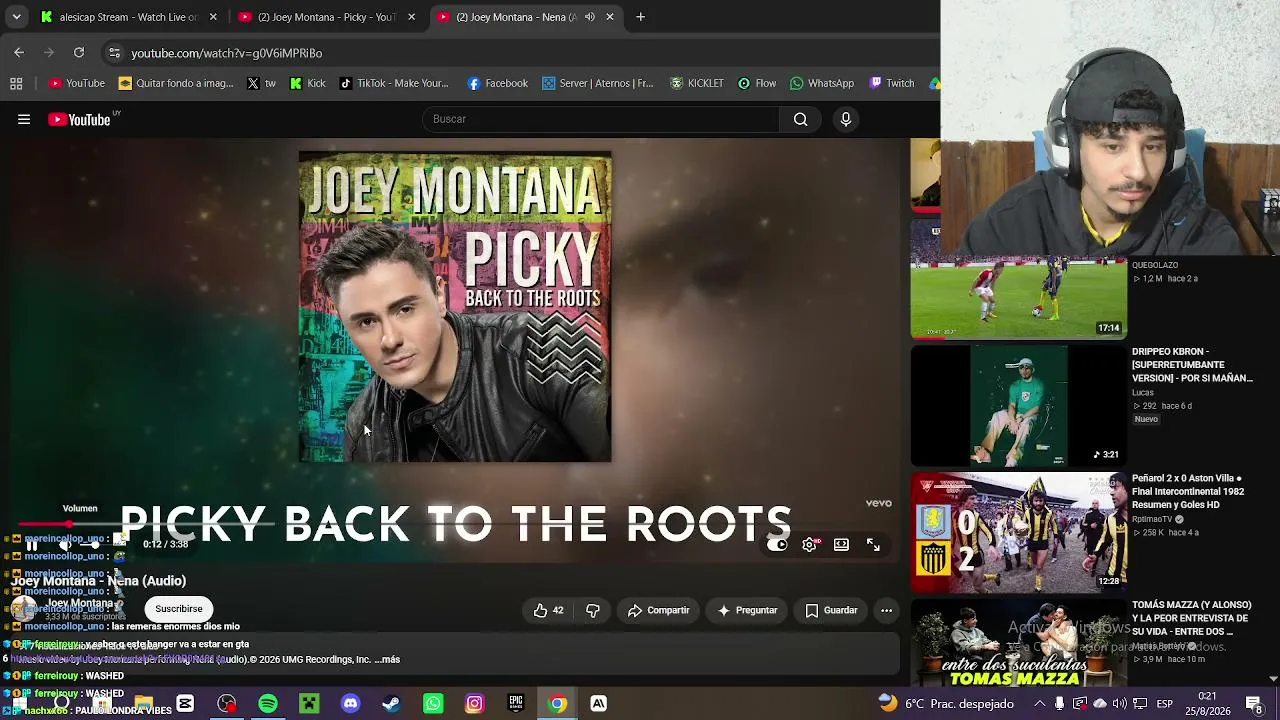The width and height of the screenshot is (1280, 720).
Task: Open the DRIPPEO KBRON video title
Action: tap(1192, 365)
